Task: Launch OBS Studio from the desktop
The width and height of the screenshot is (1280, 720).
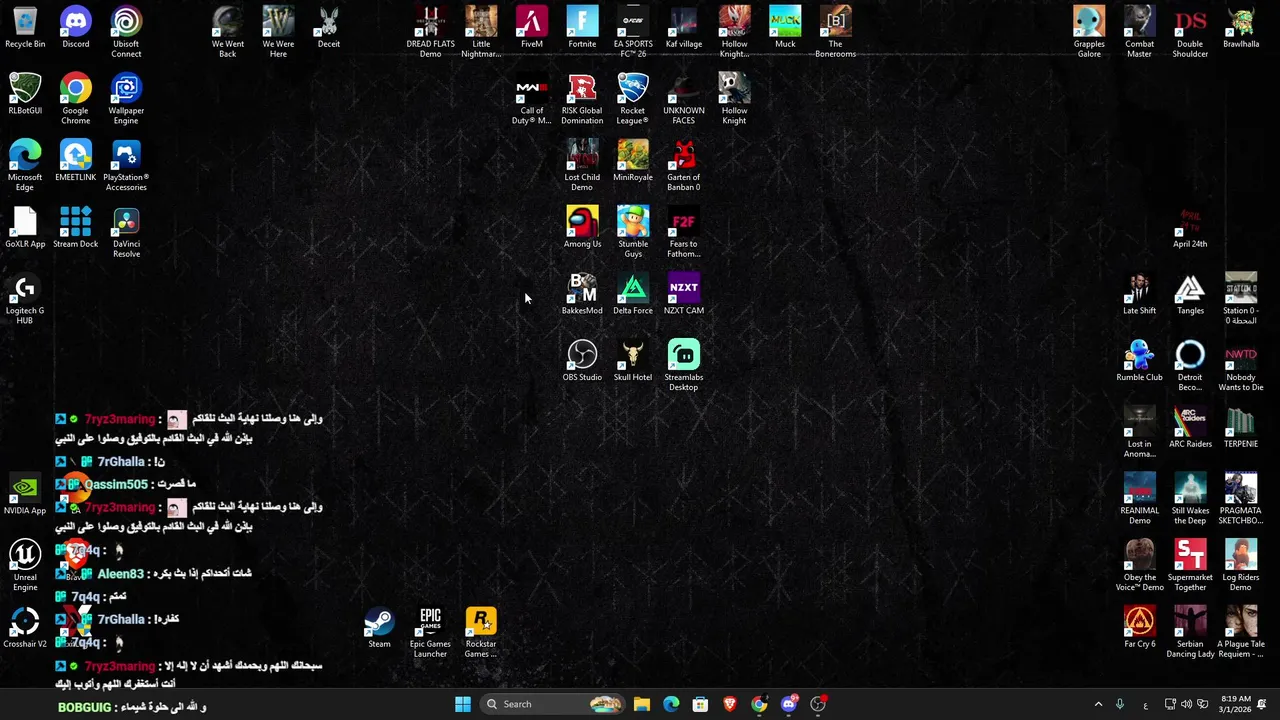Action: [582, 361]
